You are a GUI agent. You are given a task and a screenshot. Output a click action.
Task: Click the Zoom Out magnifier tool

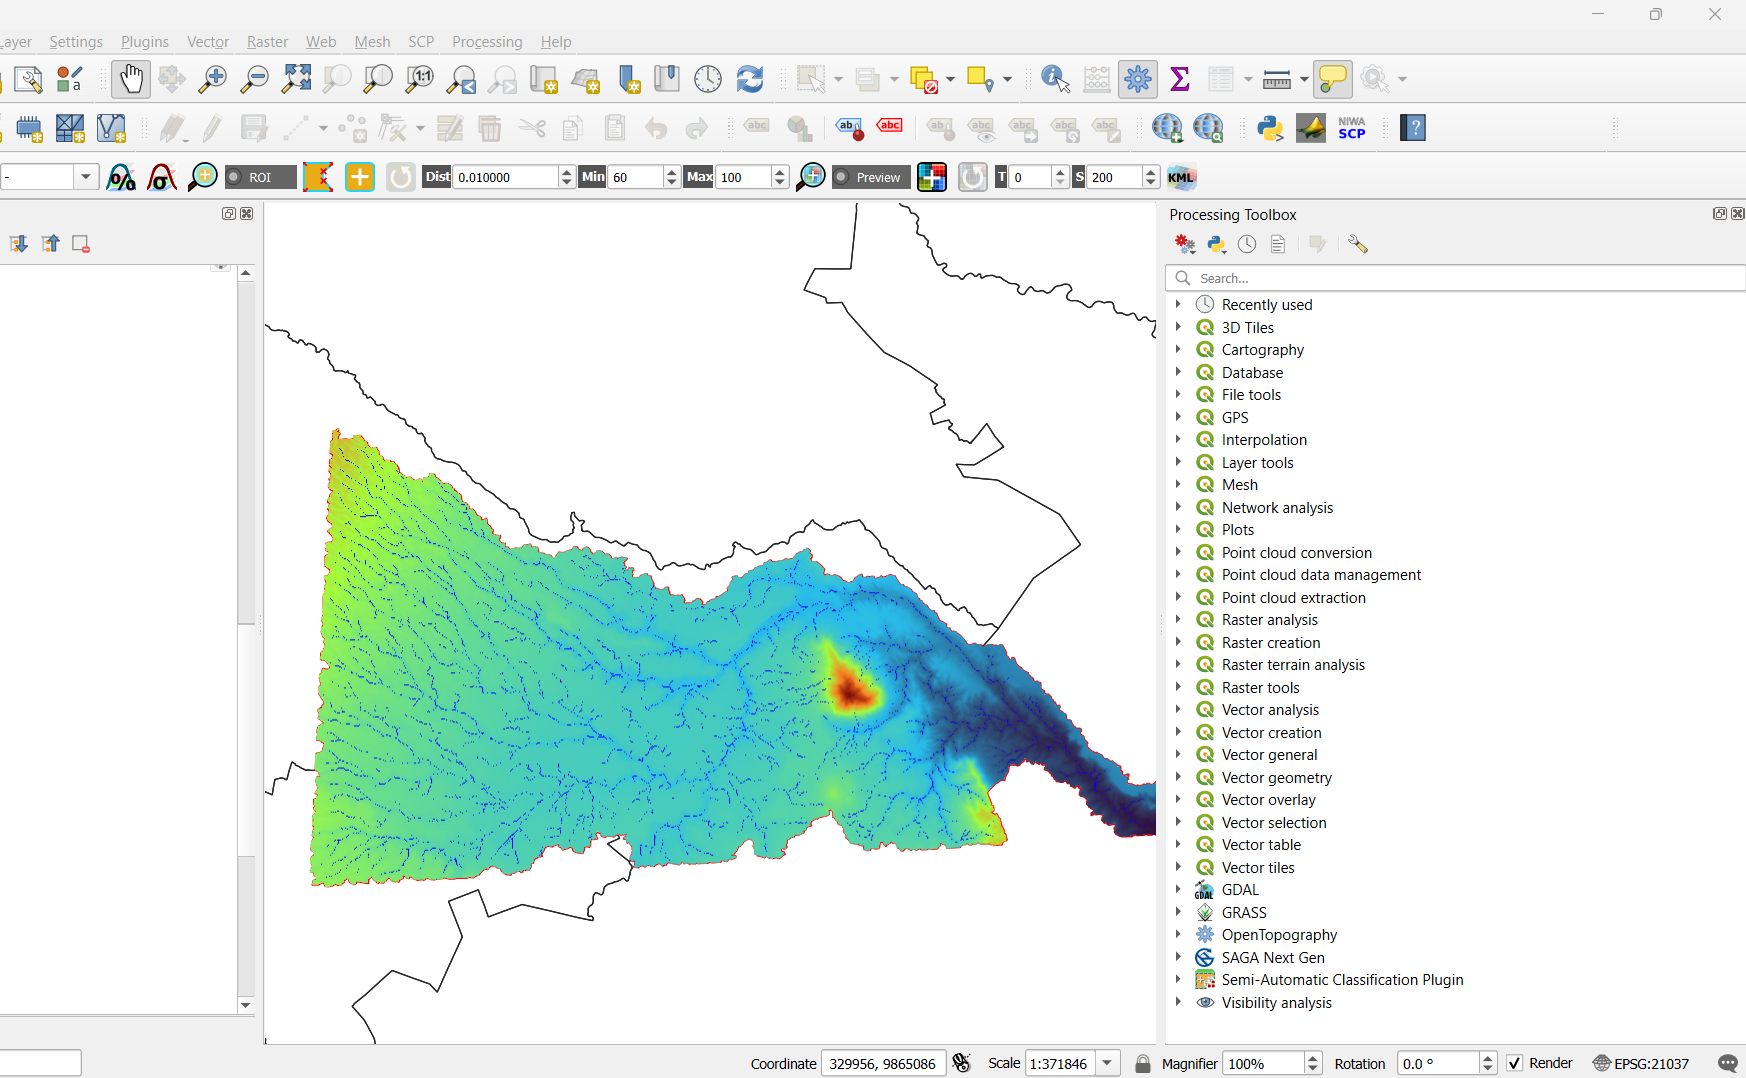pos(255,79)
